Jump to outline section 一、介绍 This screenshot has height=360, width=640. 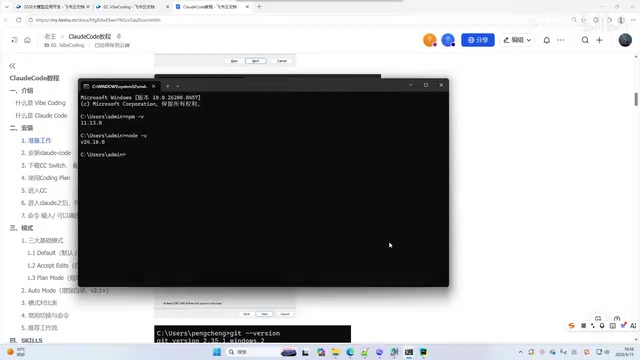pos(21,91)
